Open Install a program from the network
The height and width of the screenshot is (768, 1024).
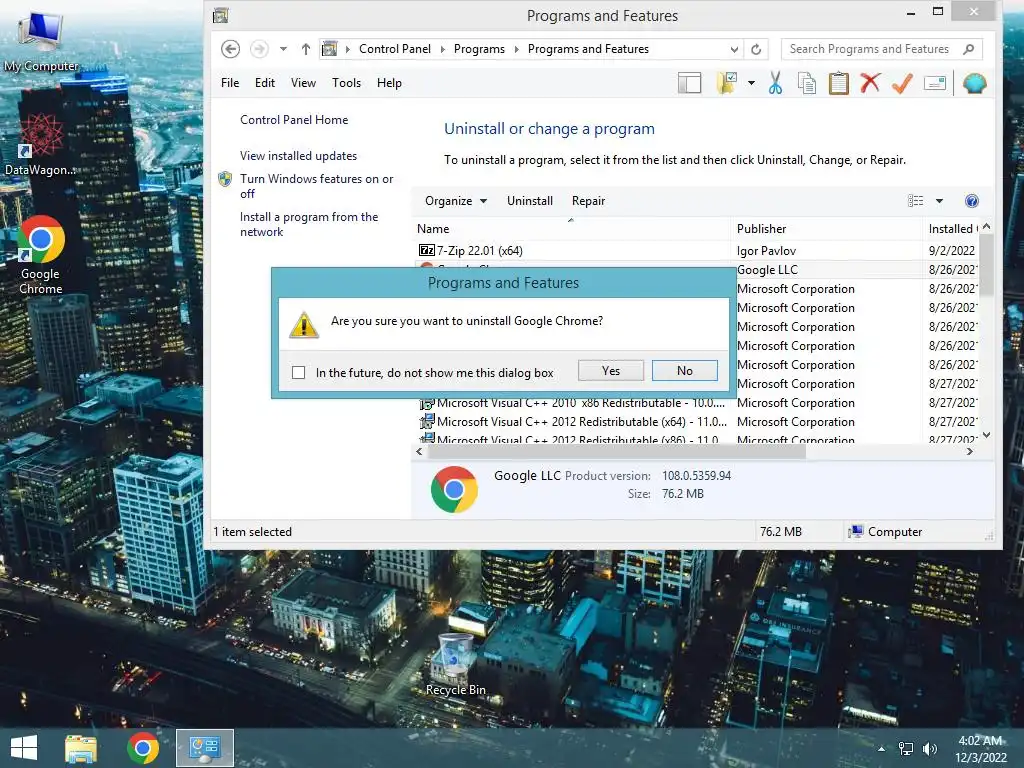pyautogui.click(x=309, y=224)
